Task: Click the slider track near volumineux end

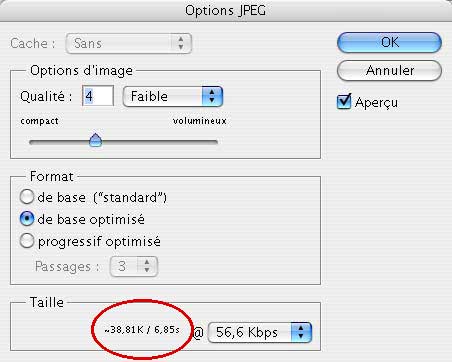Action: (207, 142)
